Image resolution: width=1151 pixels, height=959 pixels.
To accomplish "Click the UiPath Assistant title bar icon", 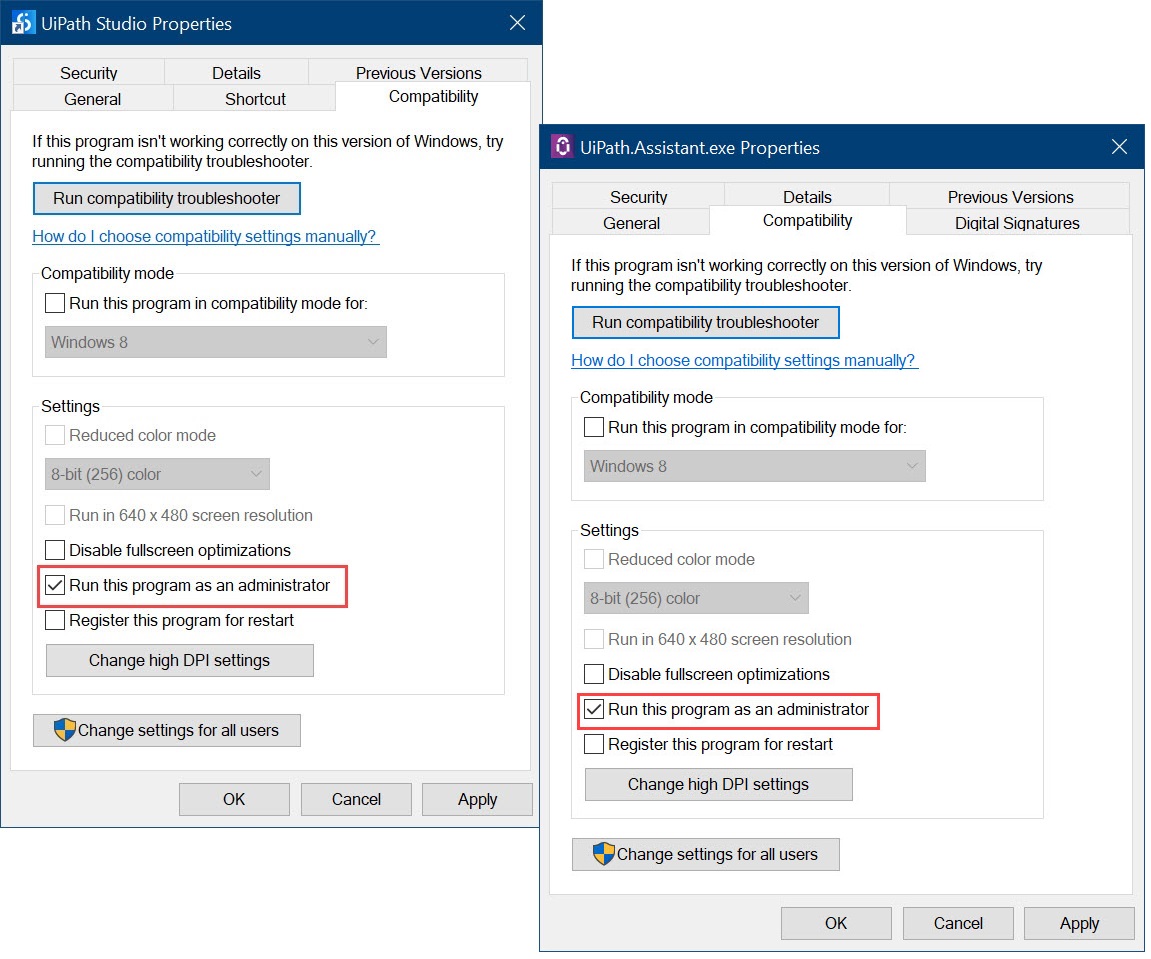I will [x=562, y=147].
